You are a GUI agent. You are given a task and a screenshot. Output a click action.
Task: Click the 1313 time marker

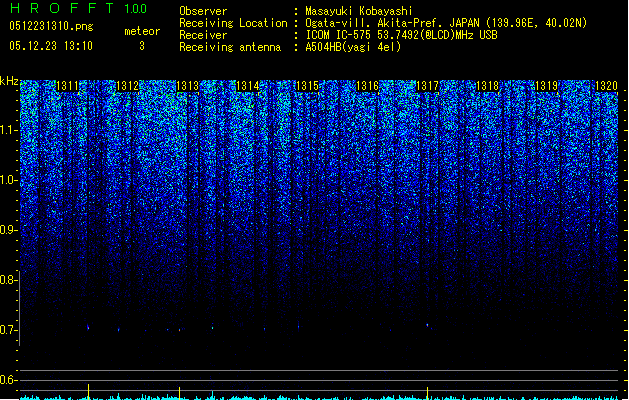pos(188,86)
